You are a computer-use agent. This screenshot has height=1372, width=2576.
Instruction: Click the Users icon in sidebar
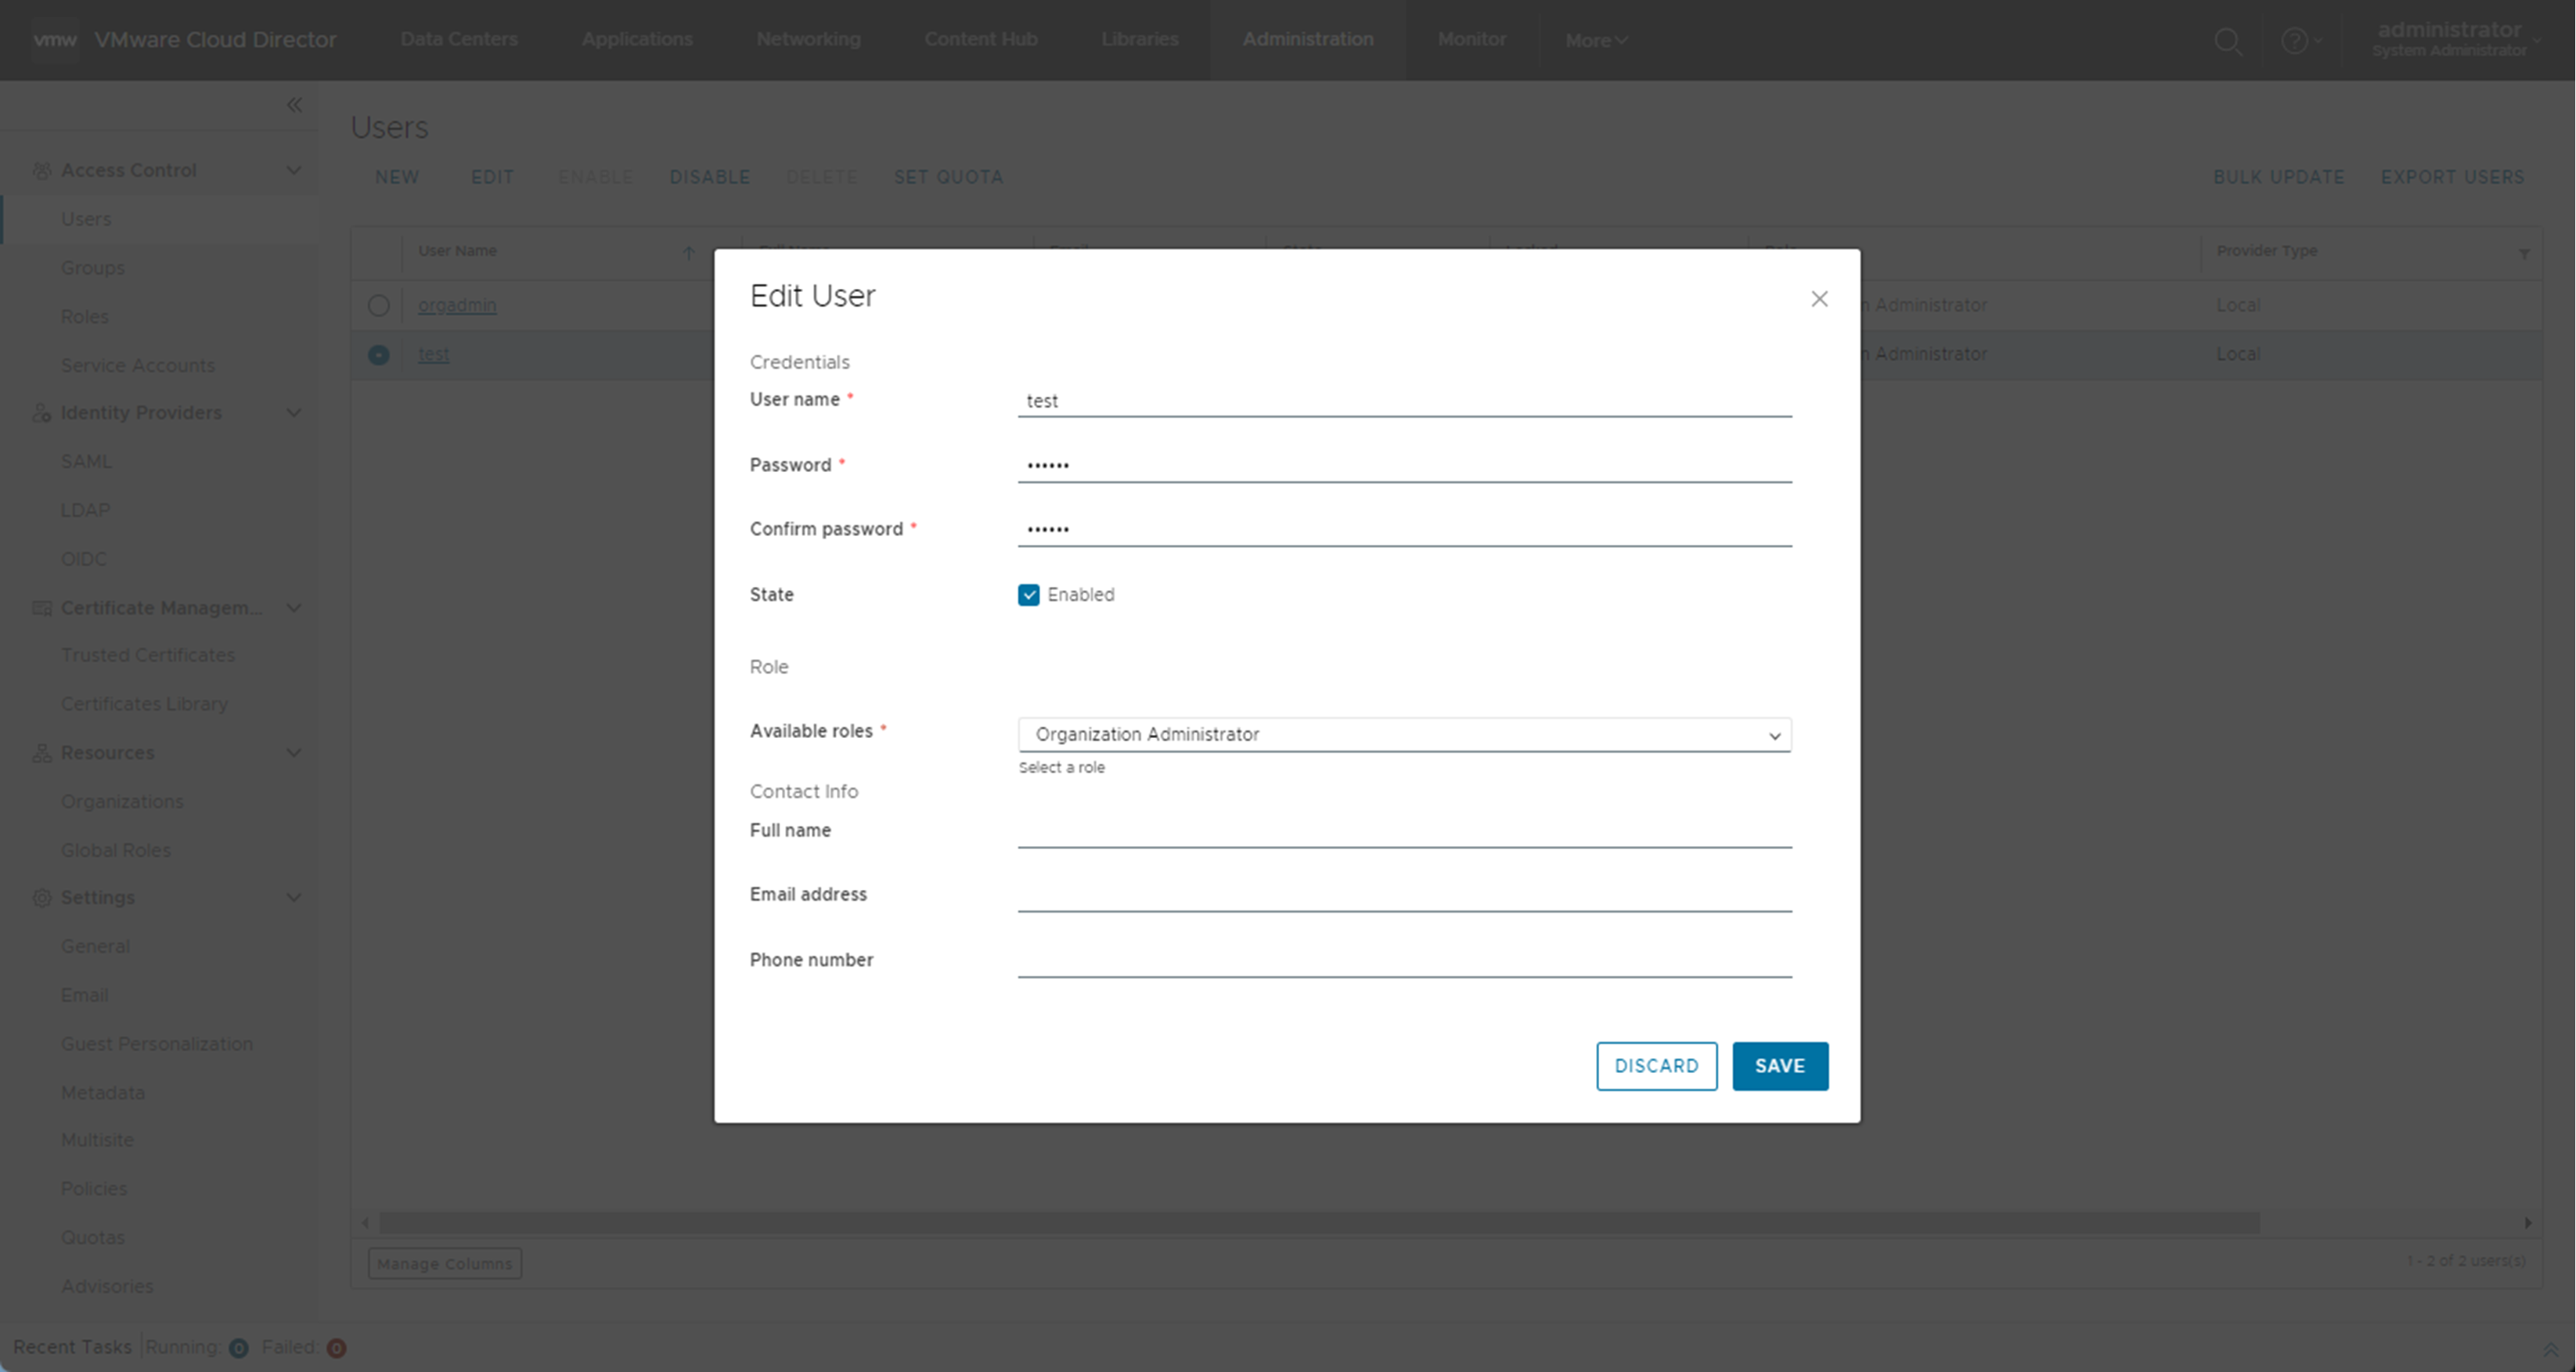pos(85,218)
